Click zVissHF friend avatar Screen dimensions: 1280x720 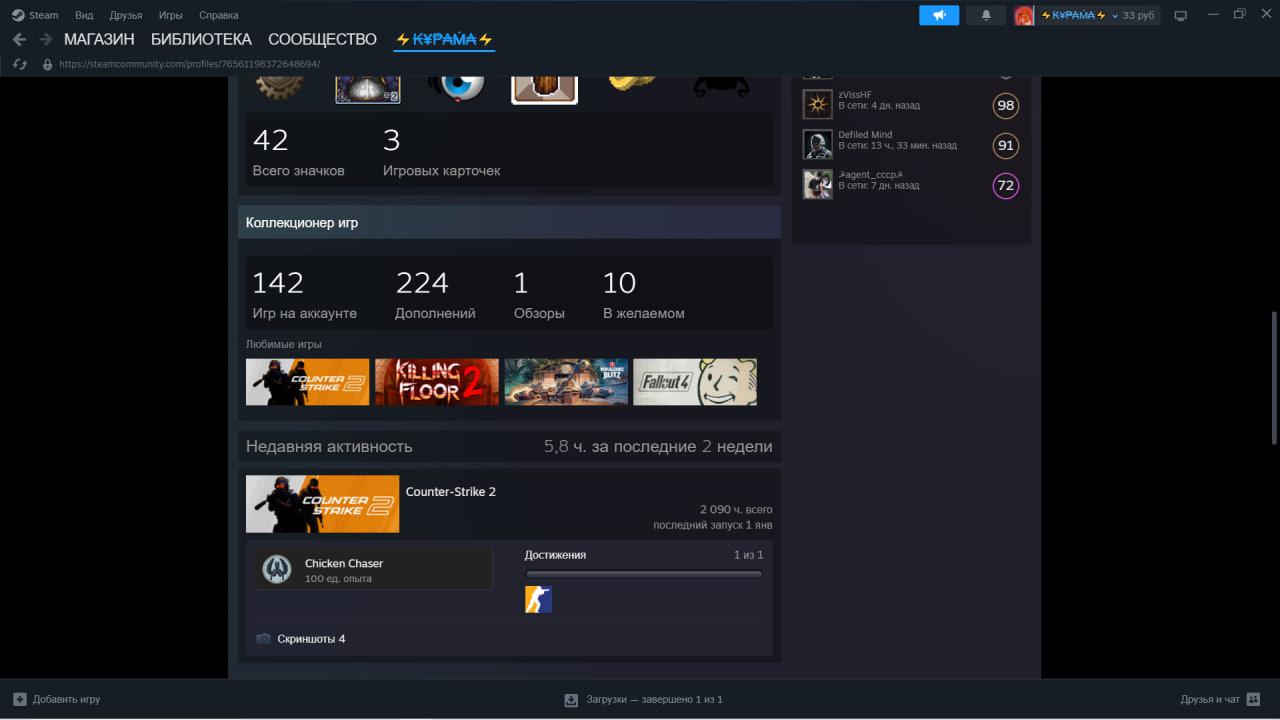tap(818, 104)
